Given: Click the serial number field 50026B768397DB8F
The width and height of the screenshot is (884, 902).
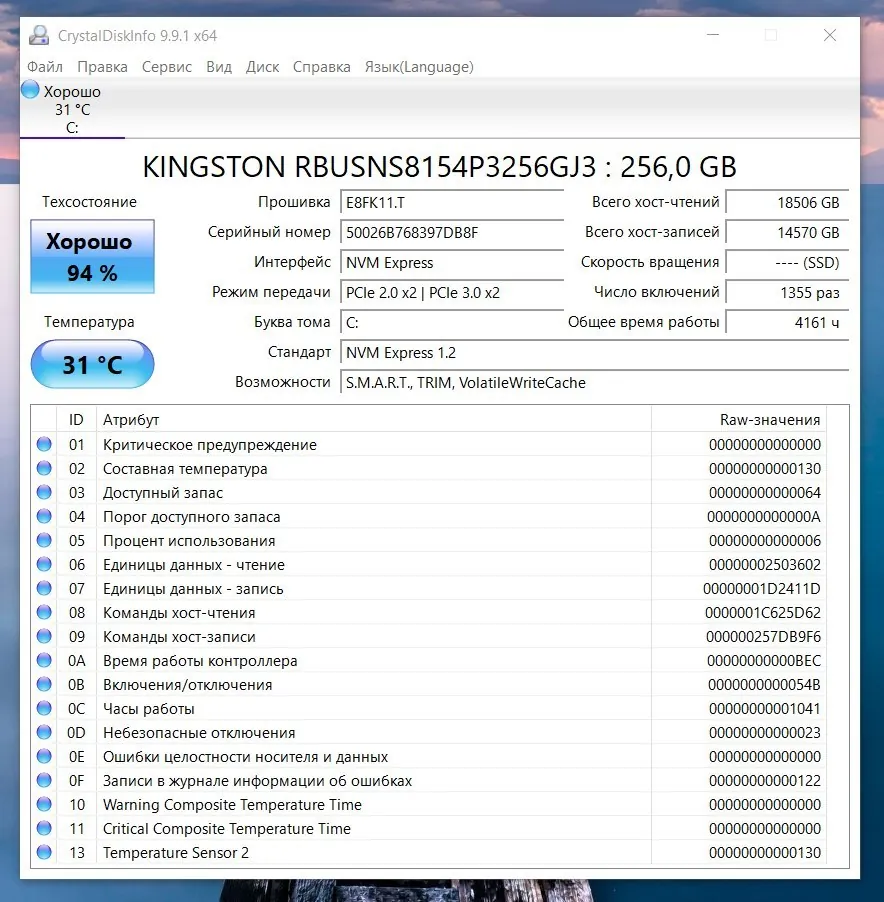Looking at the screenshot, I should coord(451,232).
